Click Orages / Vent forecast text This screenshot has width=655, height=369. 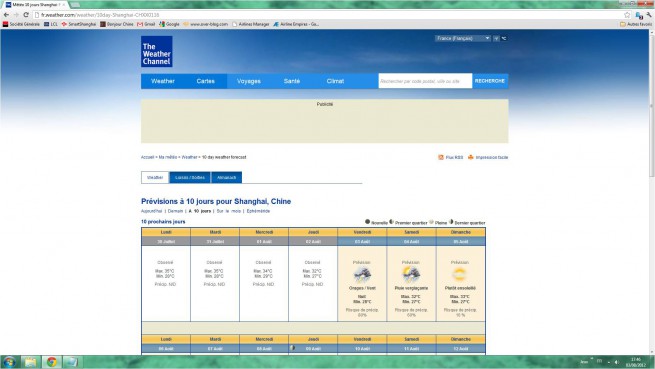click(362, 288)
